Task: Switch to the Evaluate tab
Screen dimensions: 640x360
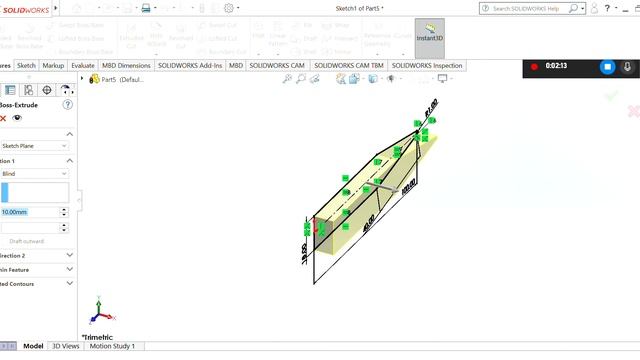Action: 83,65
